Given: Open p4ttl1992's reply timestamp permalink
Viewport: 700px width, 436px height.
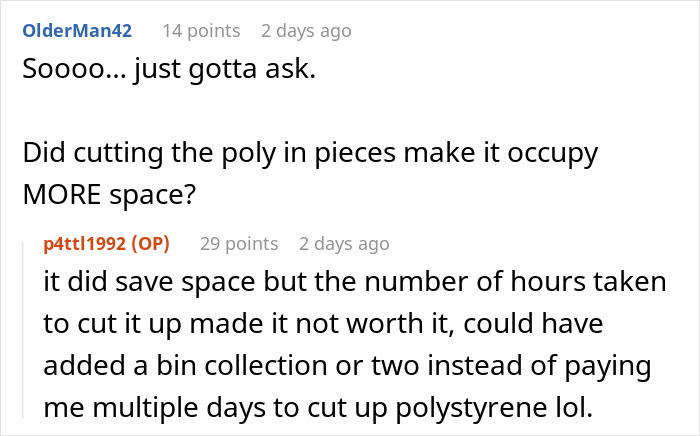Looking at the screenshot, I should [344, 244].
